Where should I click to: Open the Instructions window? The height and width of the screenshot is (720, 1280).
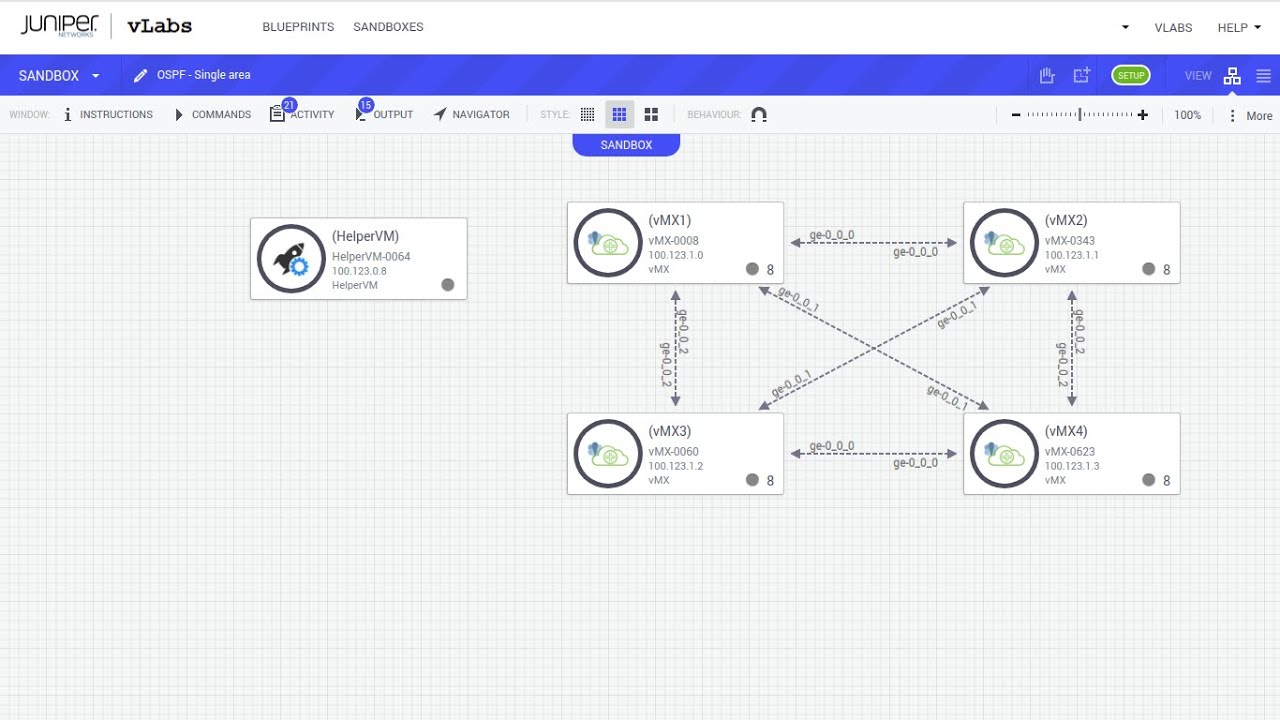tap(108, 115)
